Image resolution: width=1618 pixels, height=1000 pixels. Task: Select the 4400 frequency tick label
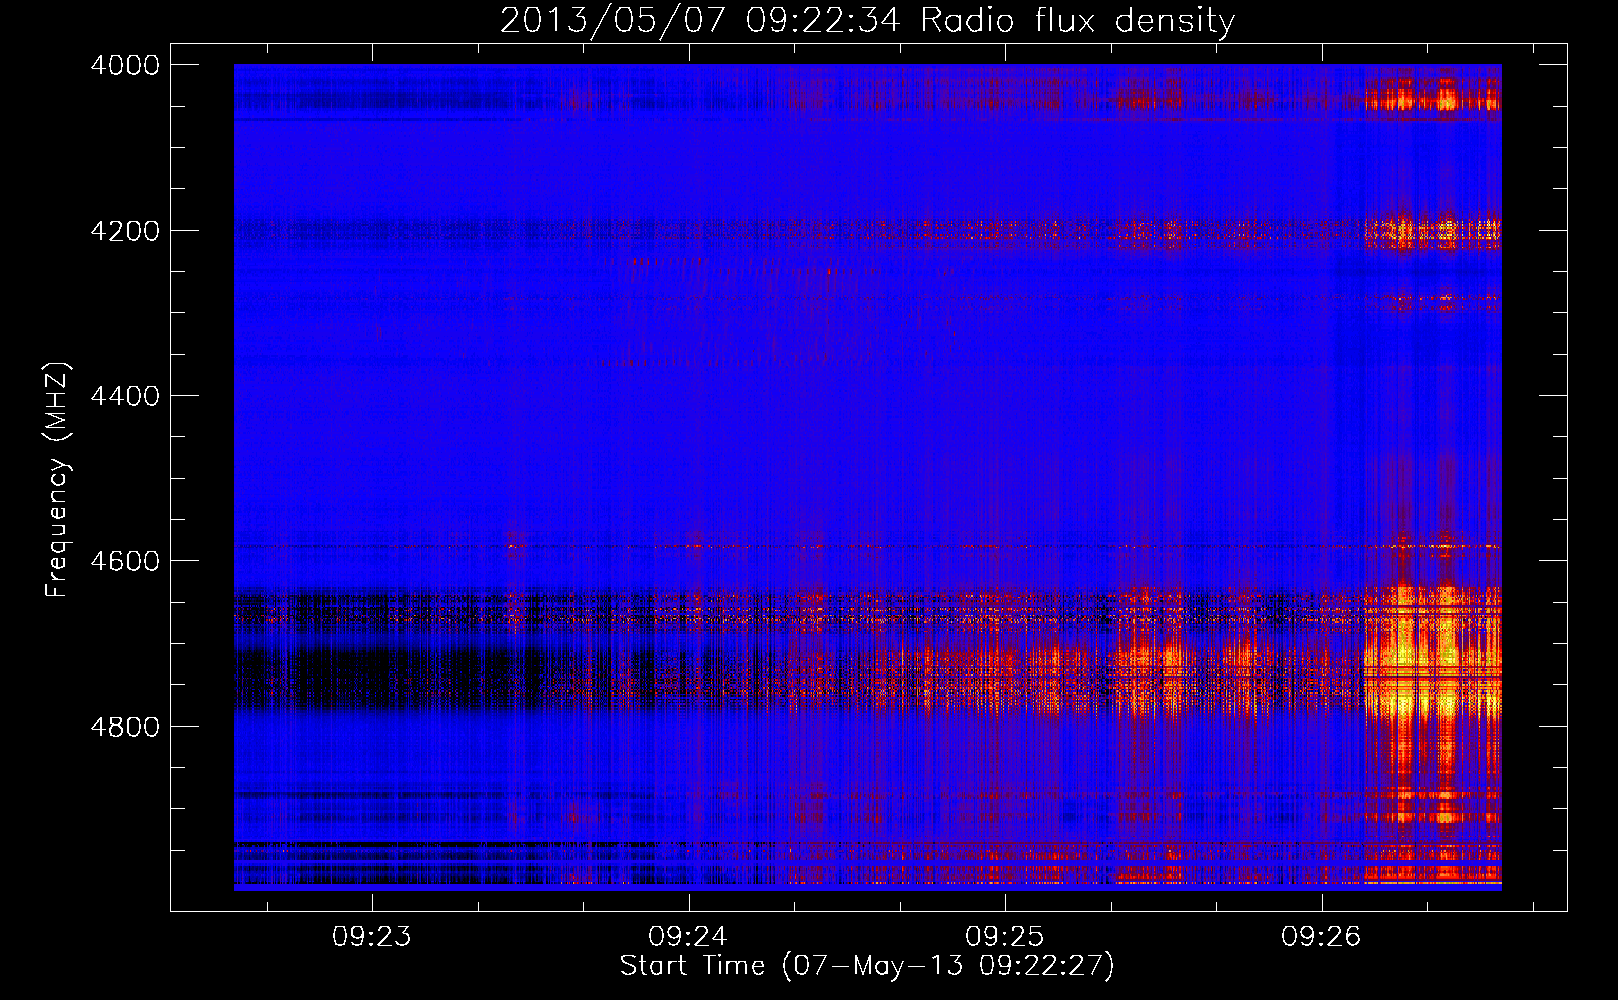coord(125,396)
